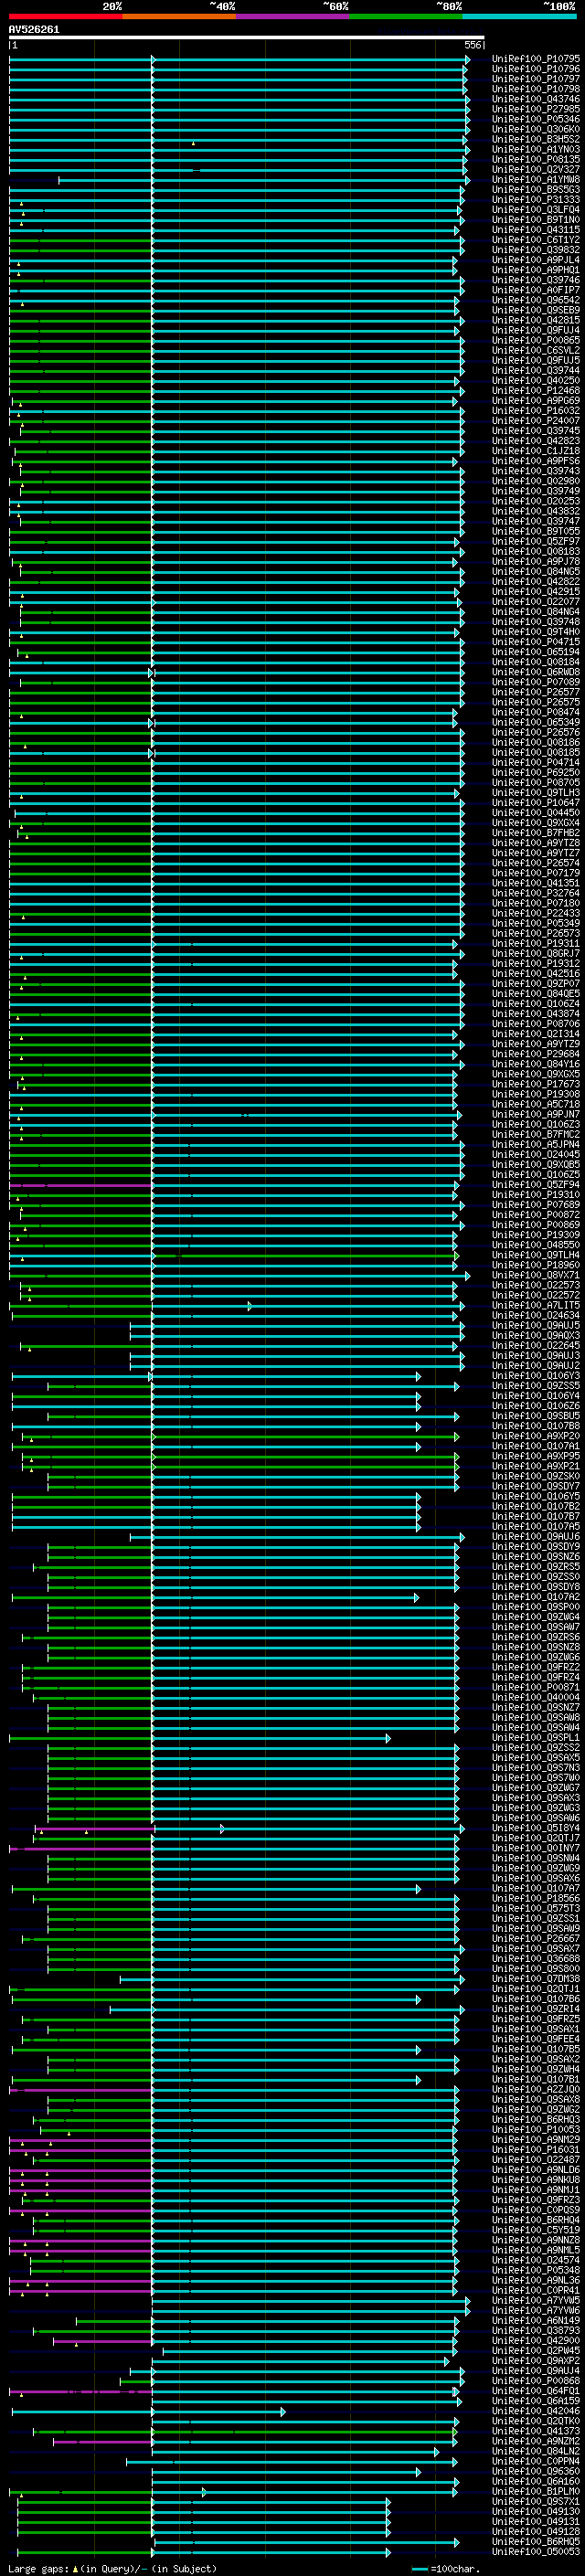Click the red 20% identity legend bar
The image size is (585, 2576).
pyautogui.click(x=66, y=17)
